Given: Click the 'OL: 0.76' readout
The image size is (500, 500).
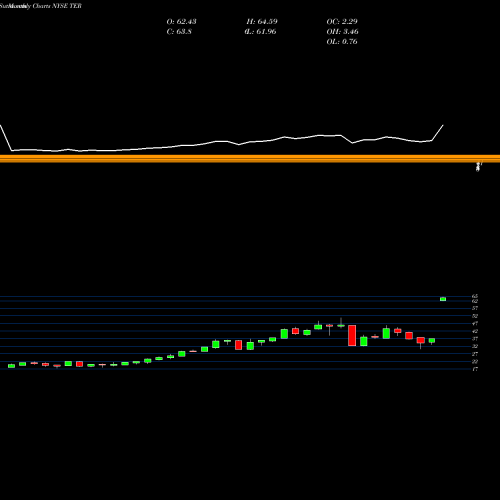Looking at the screenshot, I should [x=342, y=42].
